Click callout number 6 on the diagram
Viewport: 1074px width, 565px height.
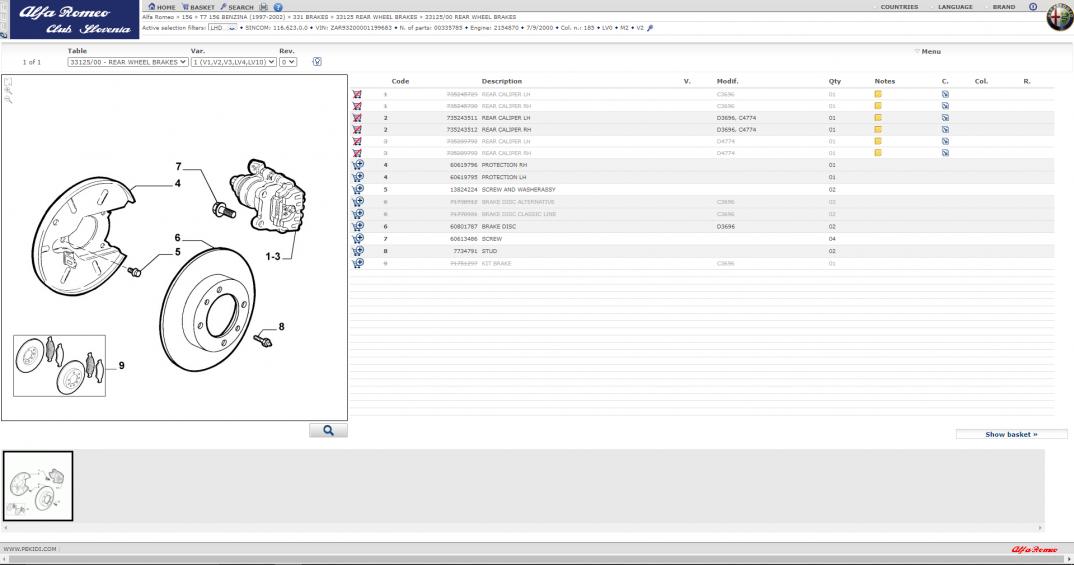177,238
